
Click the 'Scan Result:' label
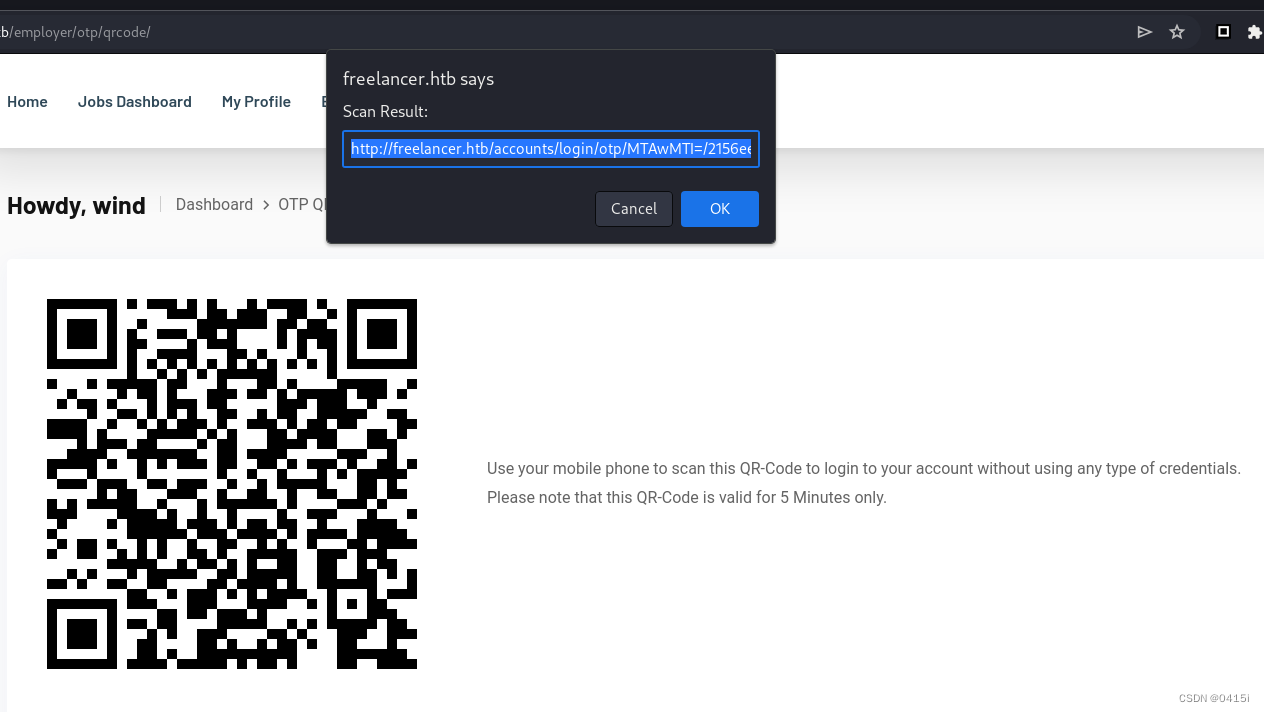tap(385, 112)
